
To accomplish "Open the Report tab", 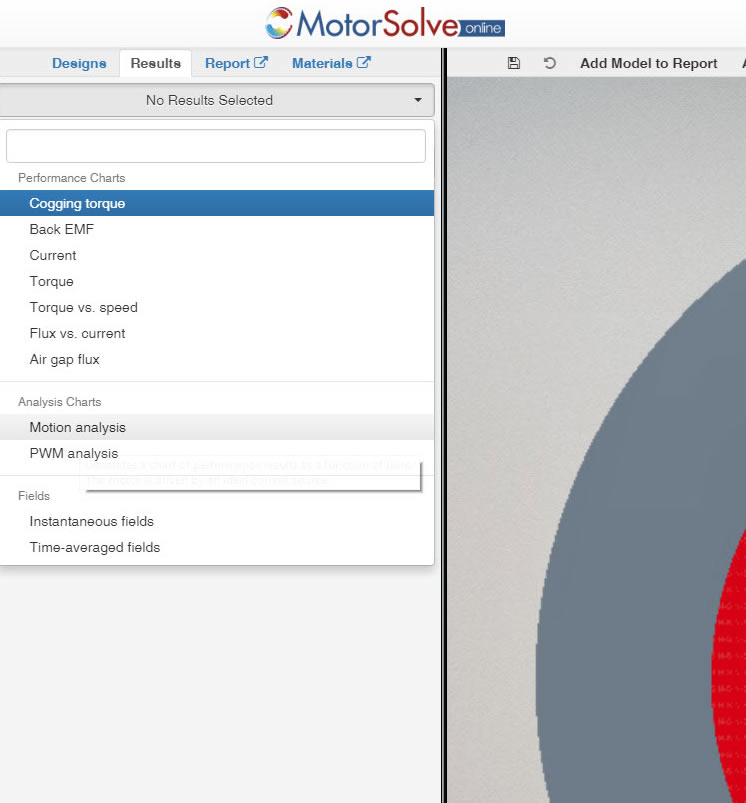I will pyautogui.click(x=237, y=64).
